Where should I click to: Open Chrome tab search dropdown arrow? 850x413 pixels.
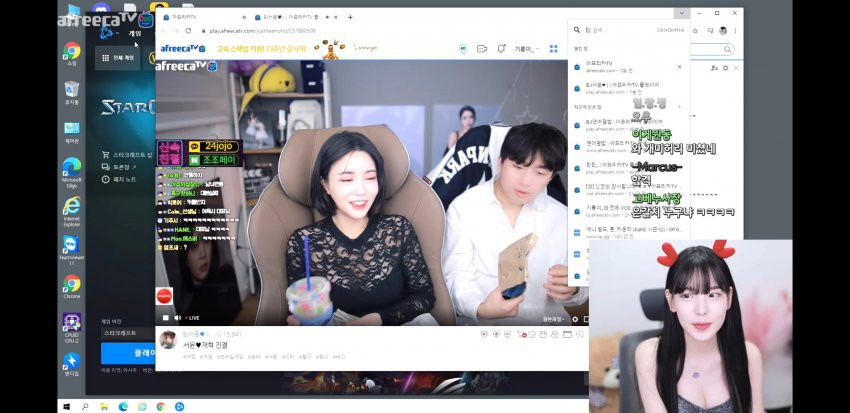click(681, 13)
